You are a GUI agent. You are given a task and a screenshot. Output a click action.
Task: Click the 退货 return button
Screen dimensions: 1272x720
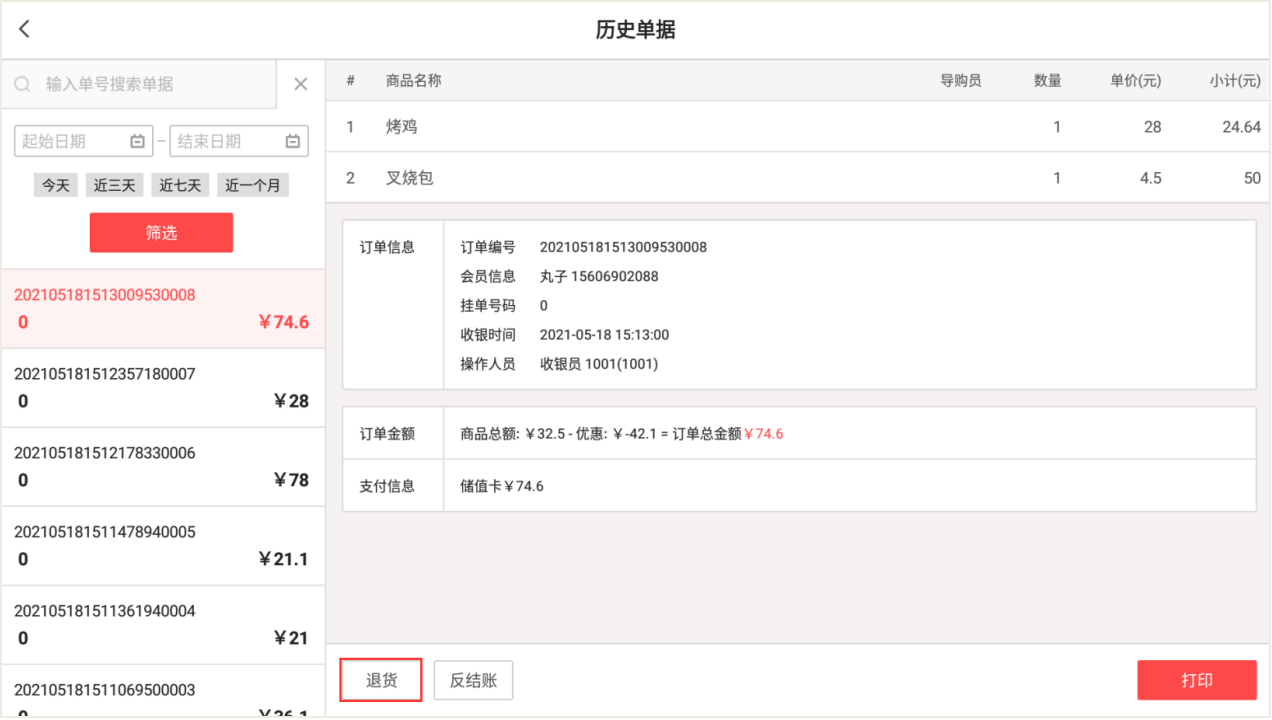tap(381, 680)
